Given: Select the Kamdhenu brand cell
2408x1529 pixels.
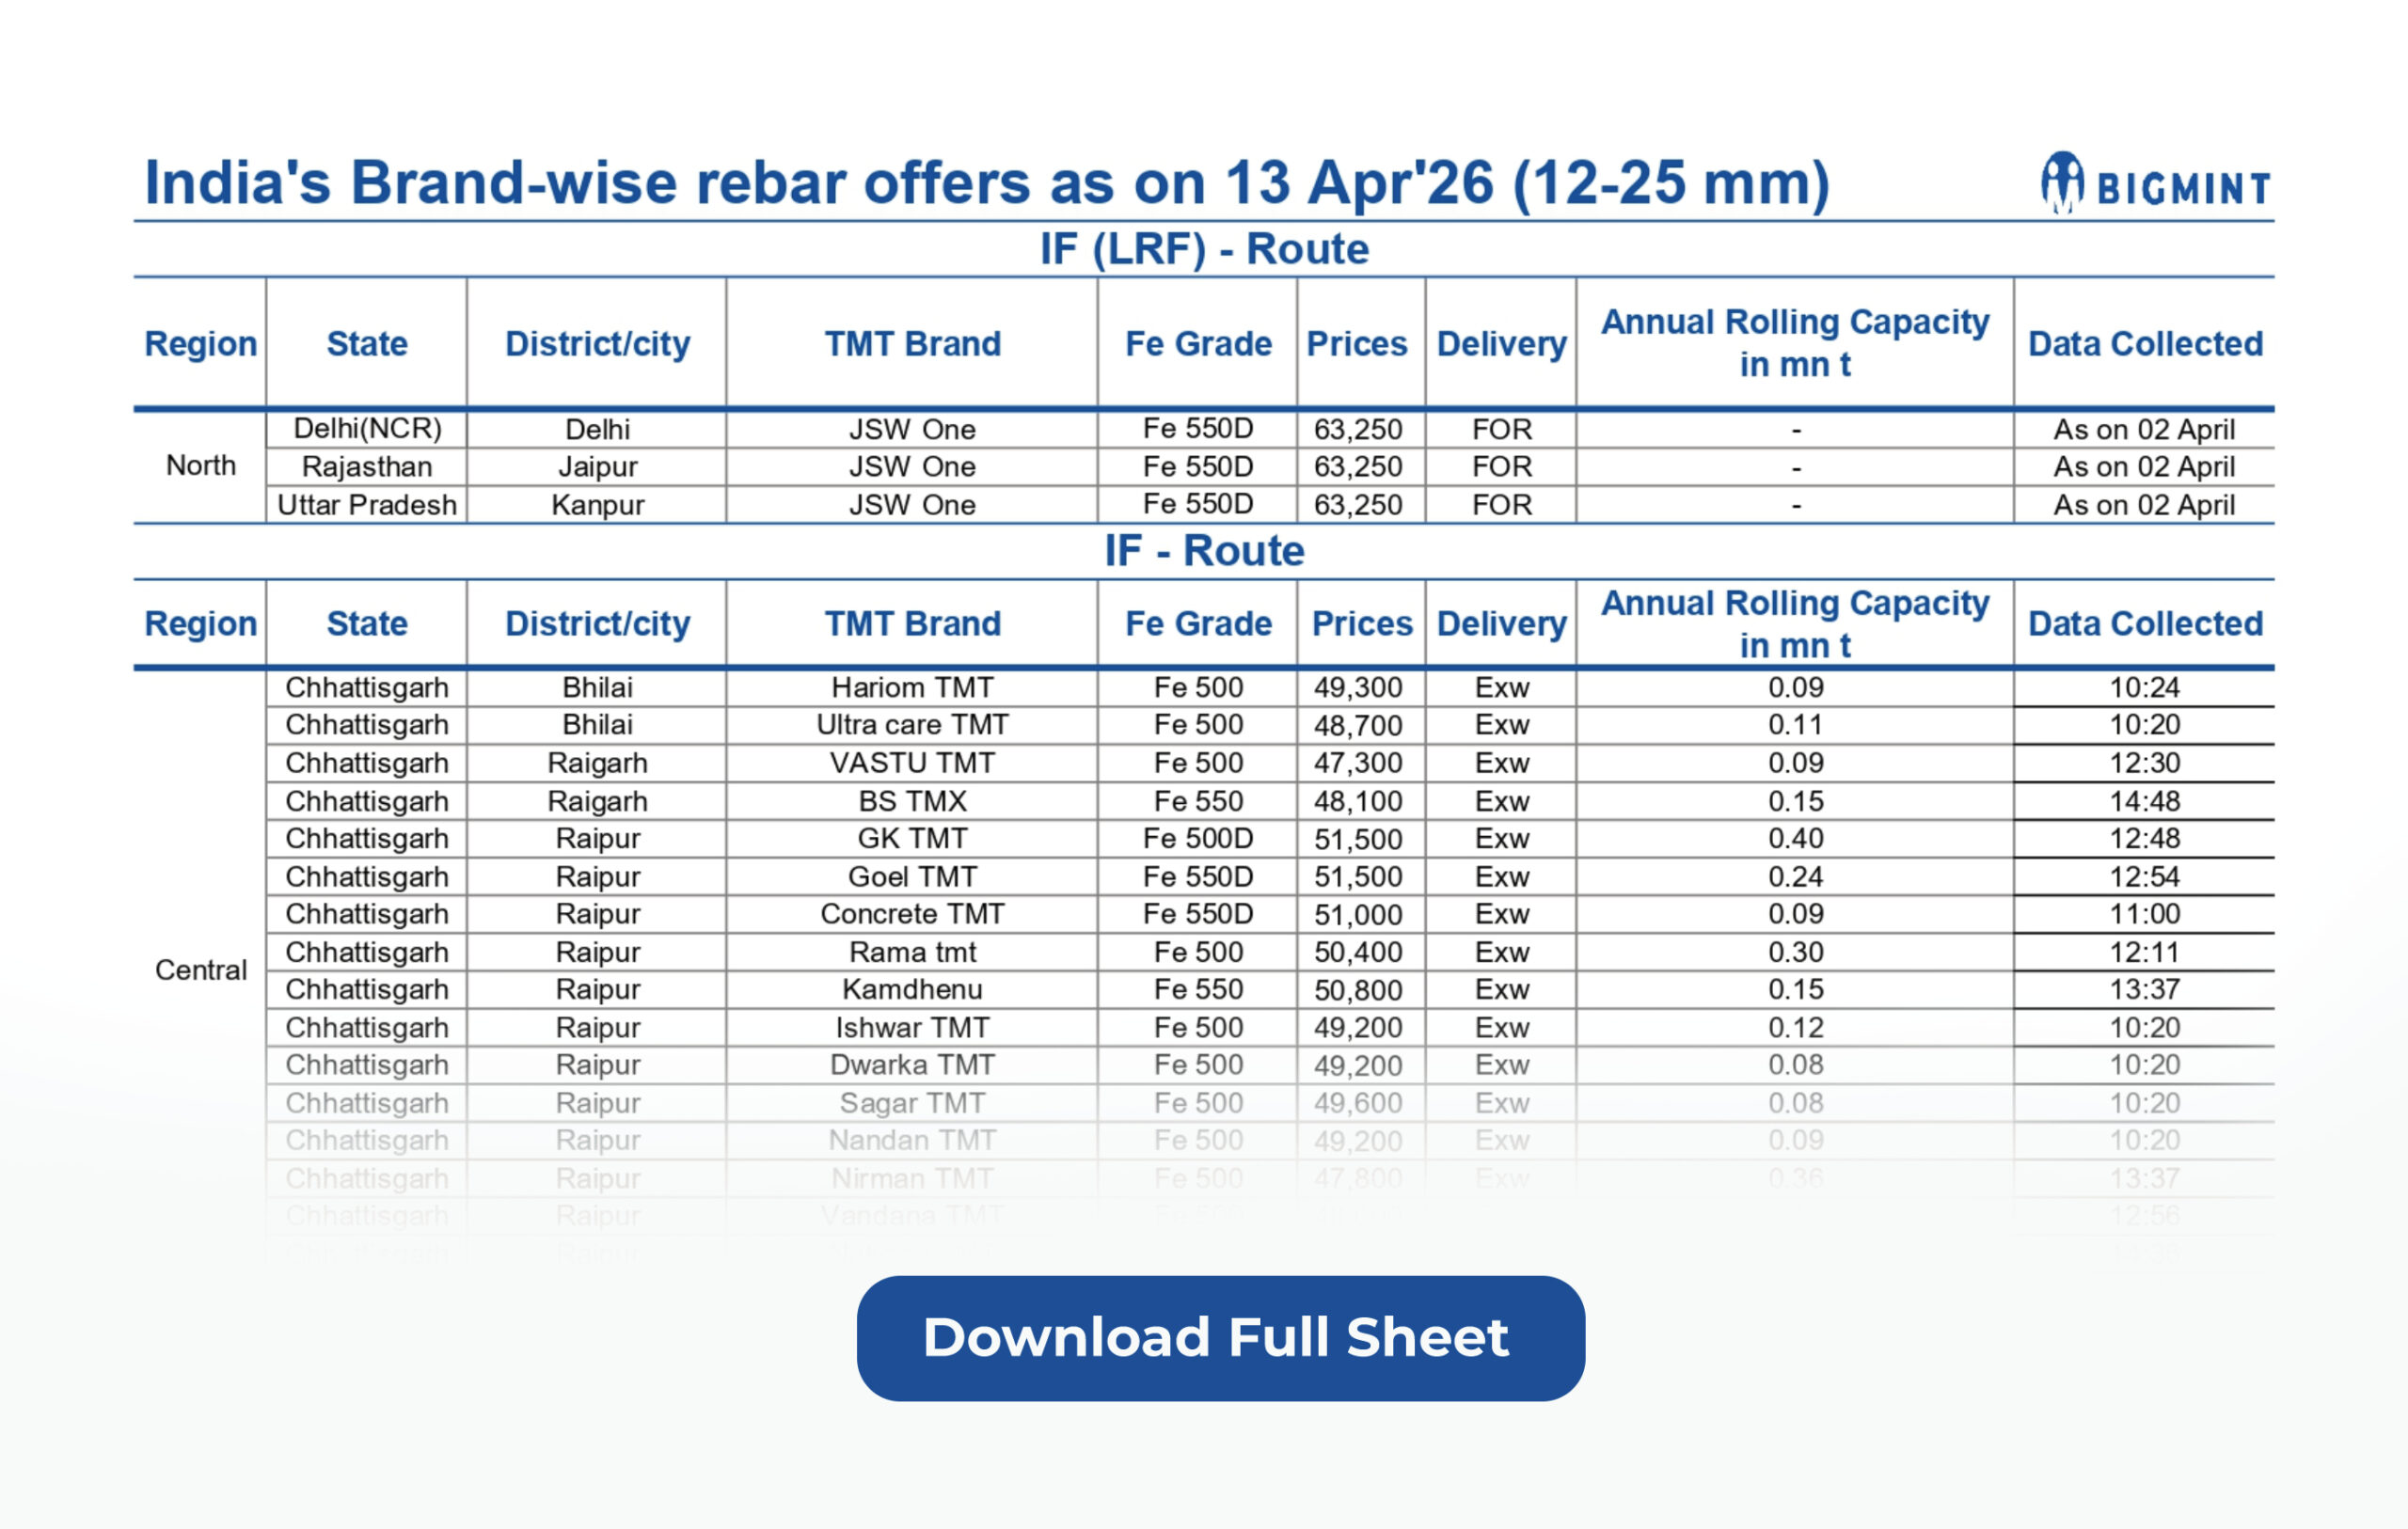Looking at the screenshot, I should click(x=912, y=990).
